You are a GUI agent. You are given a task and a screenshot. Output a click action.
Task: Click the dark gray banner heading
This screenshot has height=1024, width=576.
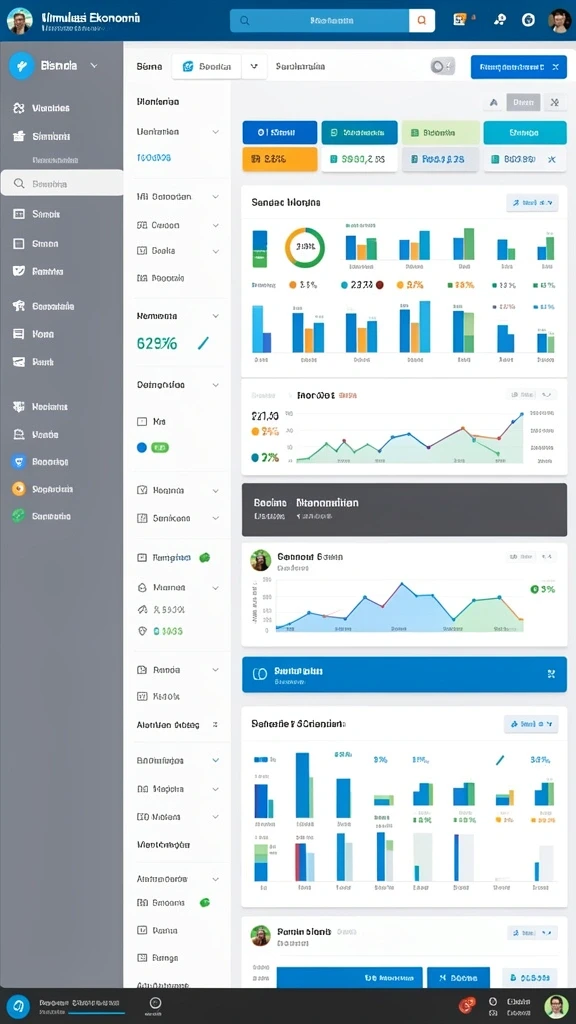306,503
